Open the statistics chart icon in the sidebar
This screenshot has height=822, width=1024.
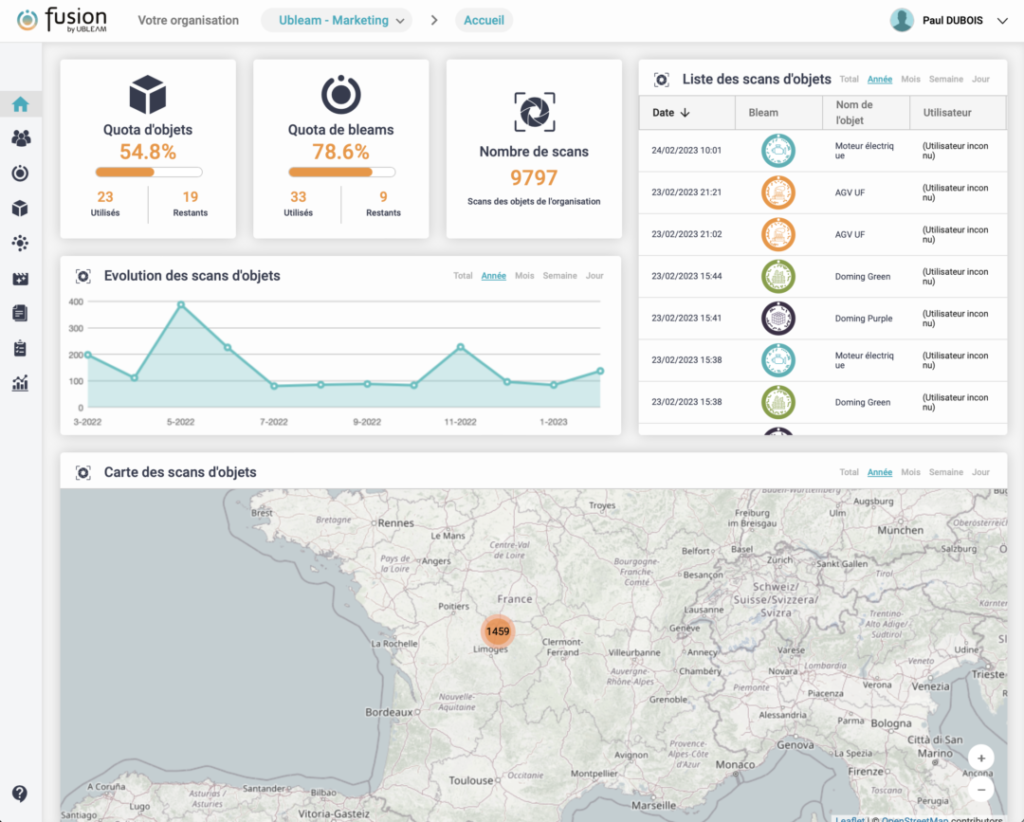click(20, 383)
